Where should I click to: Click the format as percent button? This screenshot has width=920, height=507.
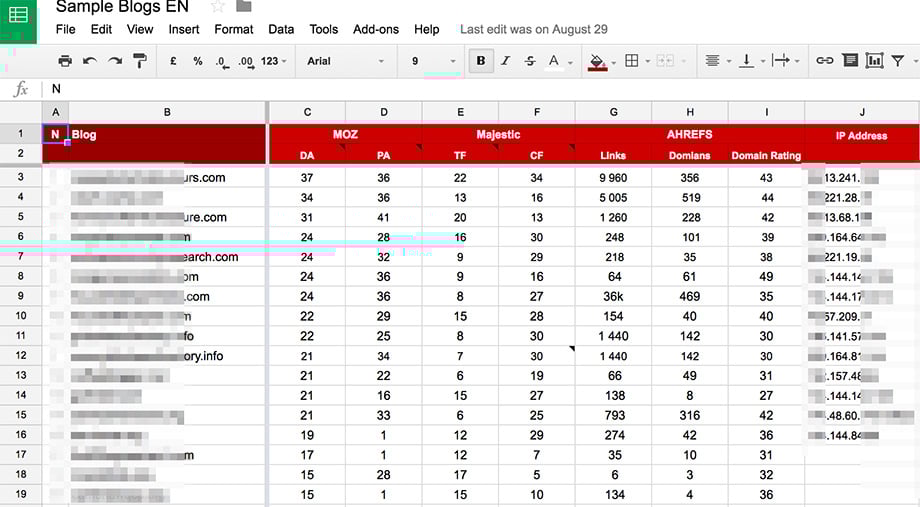coord(198,61)
